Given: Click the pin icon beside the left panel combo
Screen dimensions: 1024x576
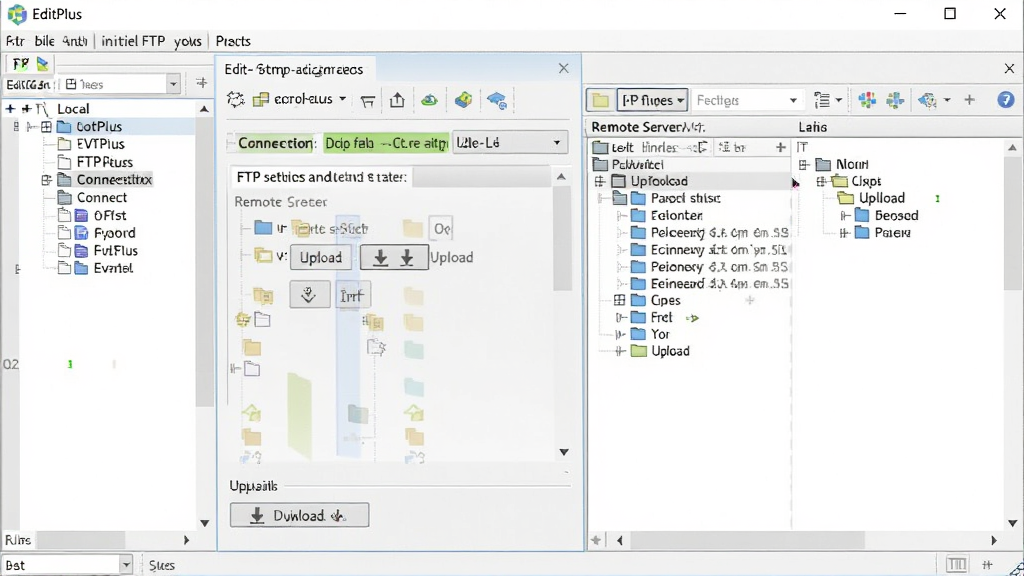Looking at the screenshot, I should tap(201, 83).
